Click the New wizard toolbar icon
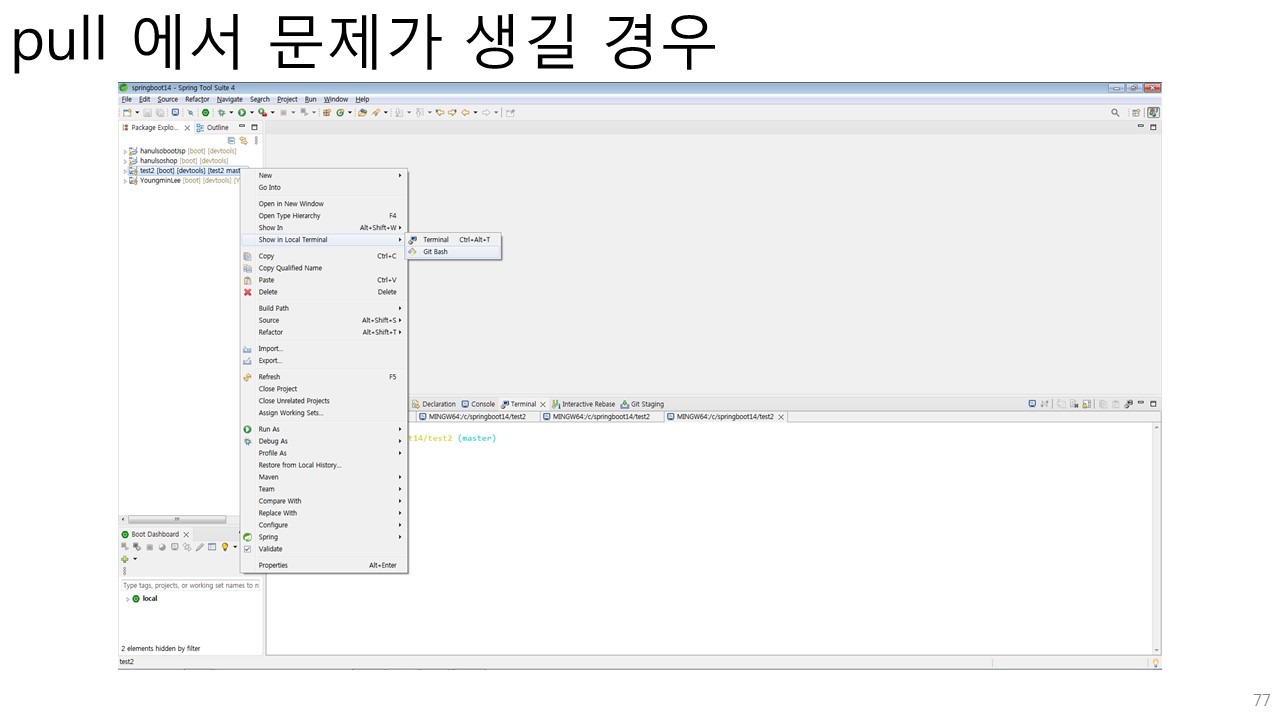Image resolution: width=1280 pixels, height=720 pixels. tap(127, 113)
